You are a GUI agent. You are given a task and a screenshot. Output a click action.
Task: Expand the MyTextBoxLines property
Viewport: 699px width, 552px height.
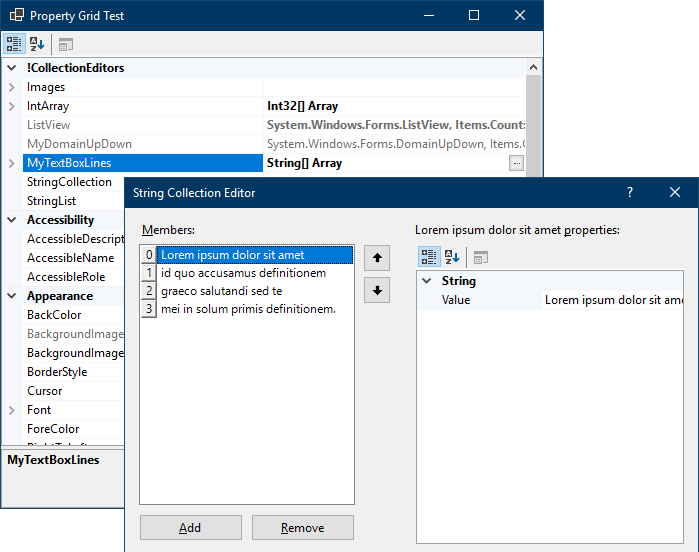[x=12, y=163]
